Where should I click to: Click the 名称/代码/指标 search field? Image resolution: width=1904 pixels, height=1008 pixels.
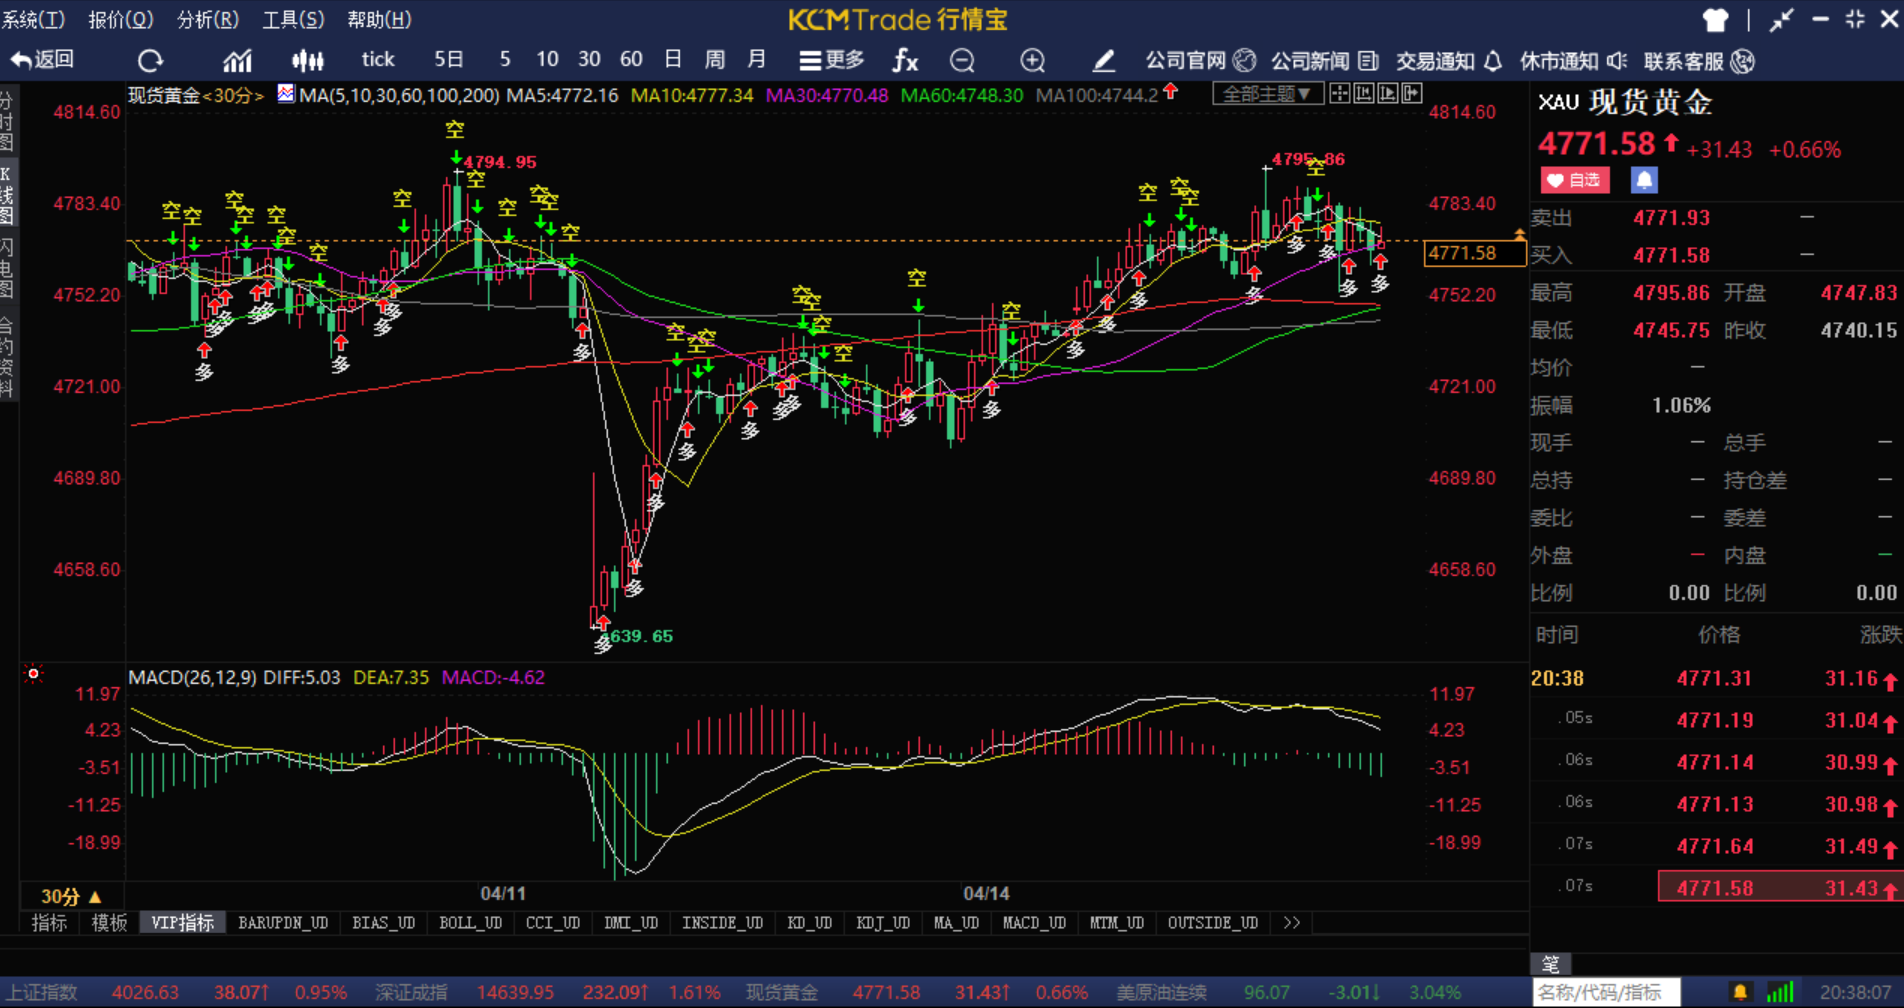1606,992
